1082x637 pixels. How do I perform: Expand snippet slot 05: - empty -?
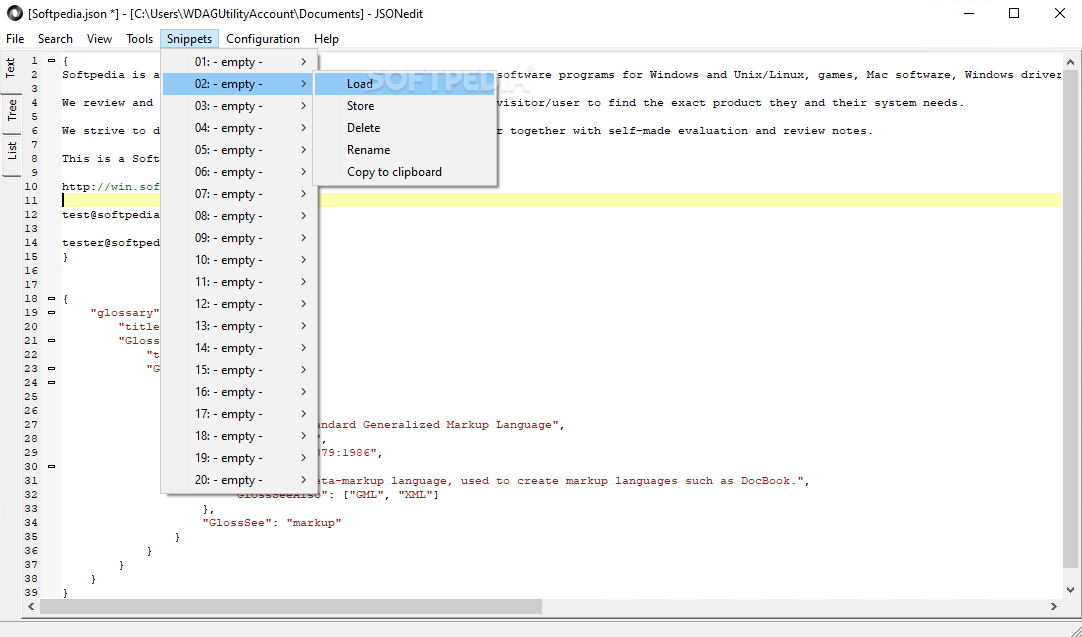(x=239, y=150)
